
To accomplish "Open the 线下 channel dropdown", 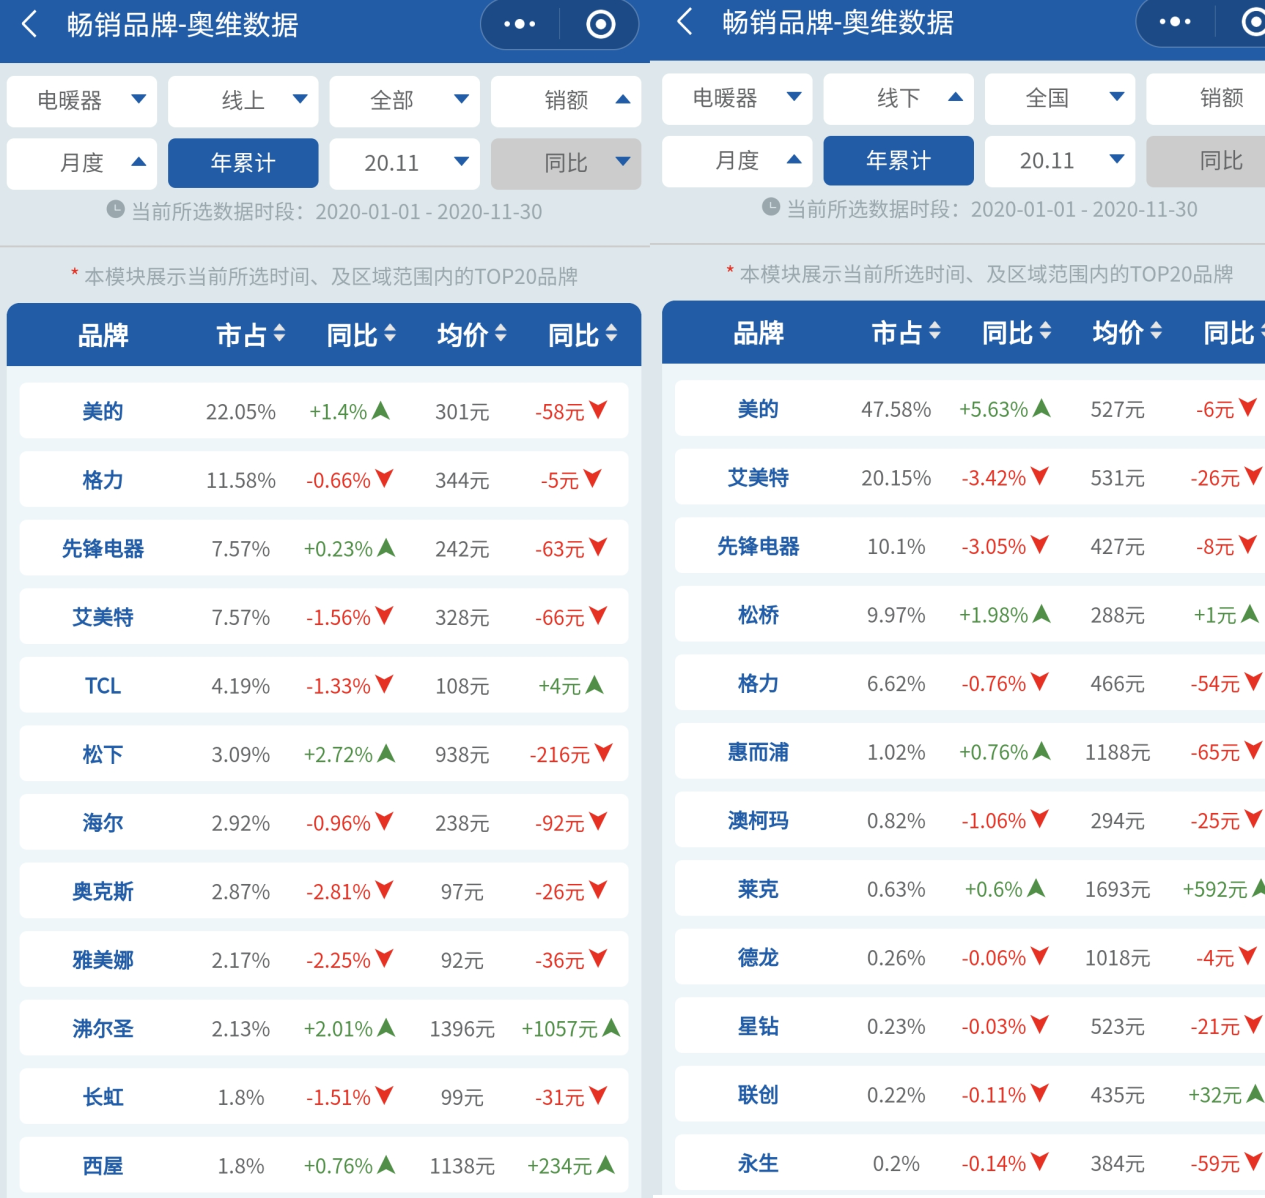I will click(898, 99).
